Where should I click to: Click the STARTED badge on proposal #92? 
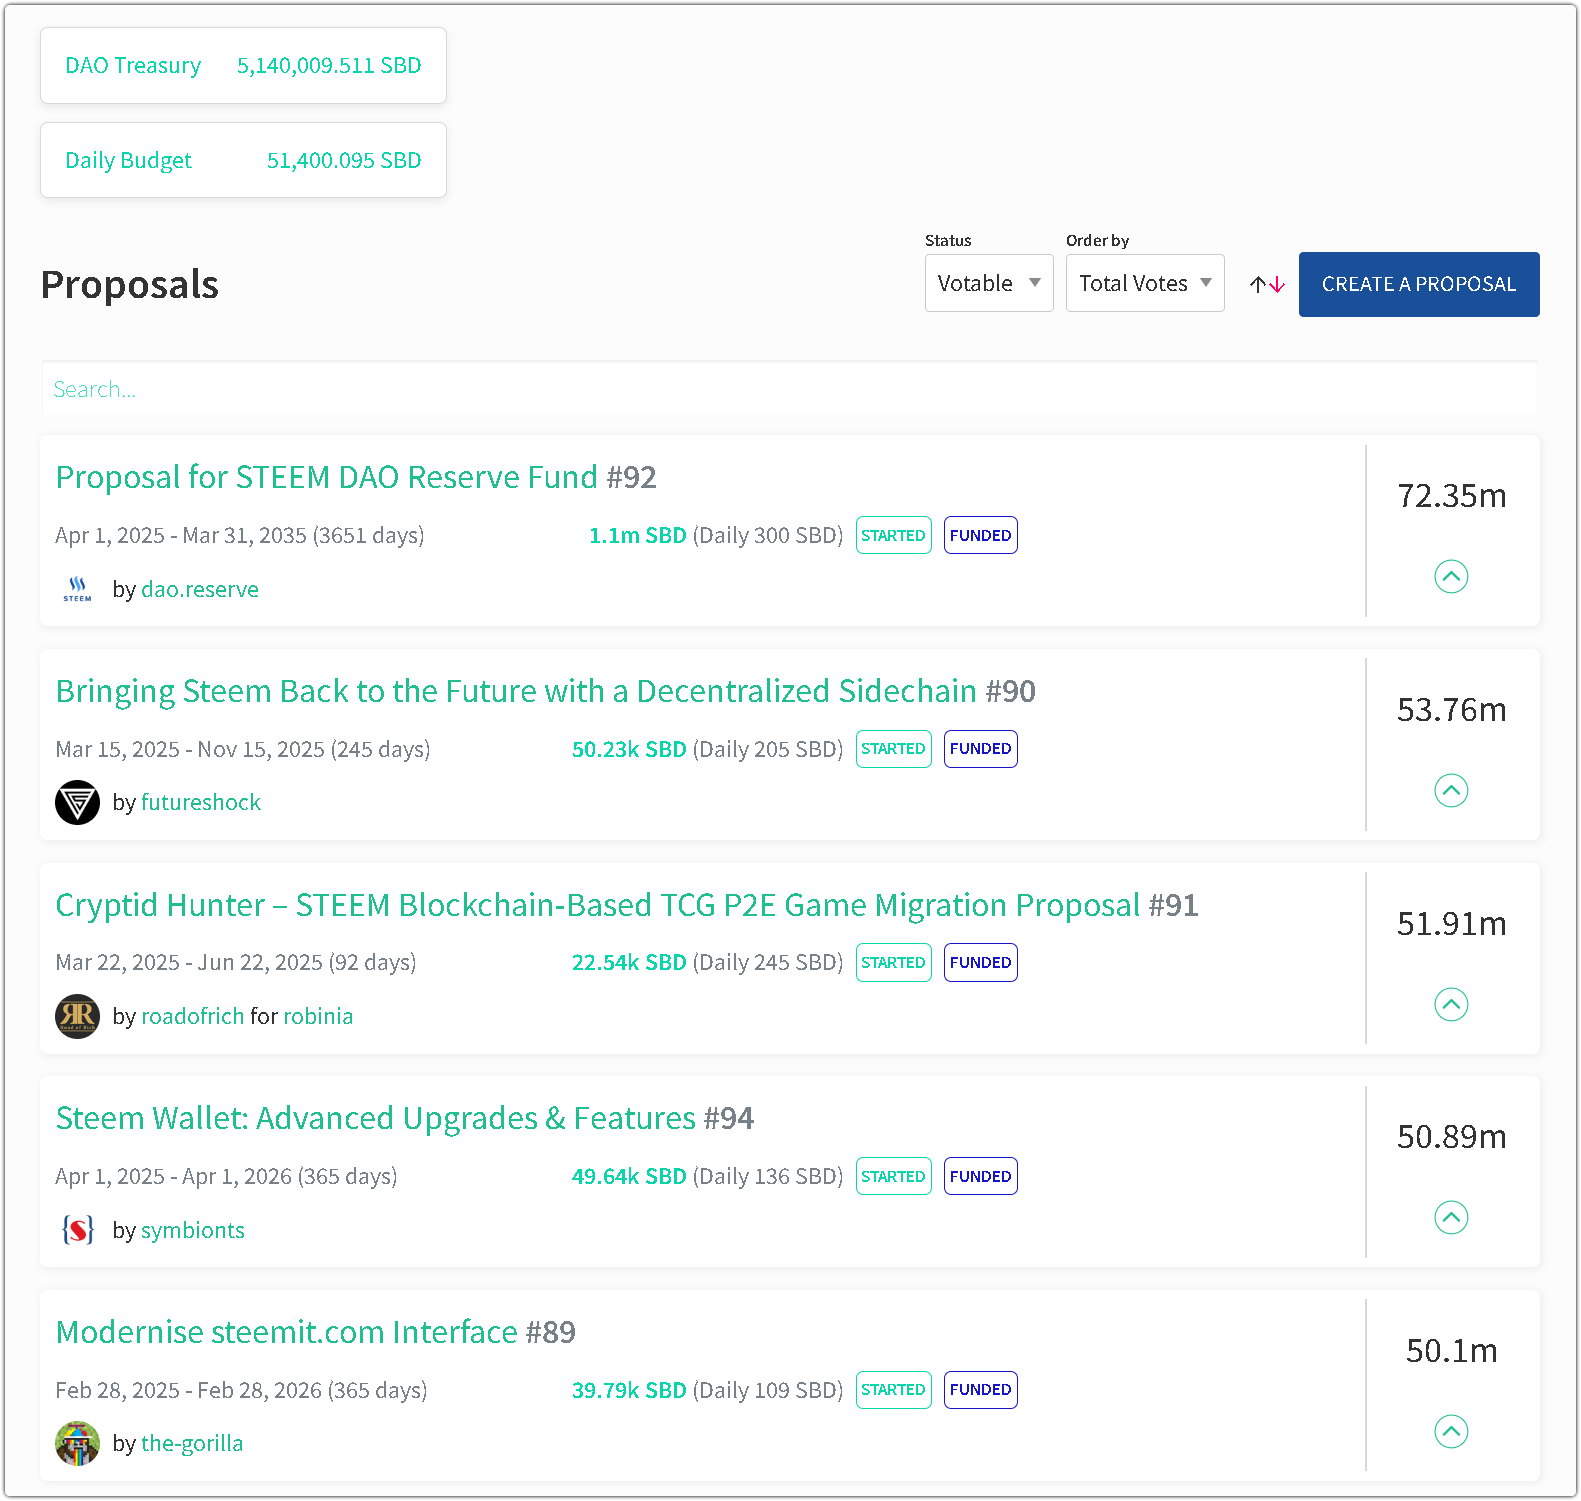click(x=894, y=535)
